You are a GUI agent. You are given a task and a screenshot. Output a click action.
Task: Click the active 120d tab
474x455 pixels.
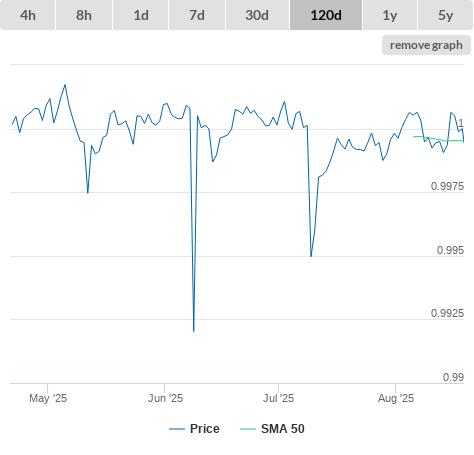[x=326, y=15]
